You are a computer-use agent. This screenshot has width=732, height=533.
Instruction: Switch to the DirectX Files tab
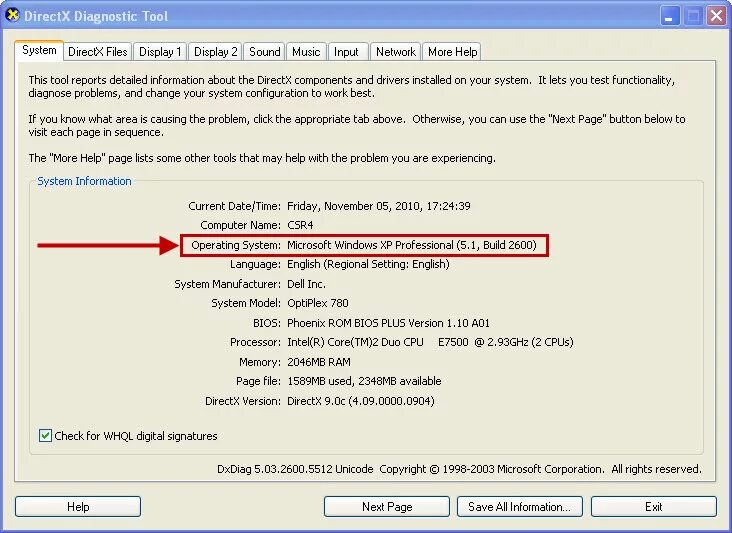98,52
